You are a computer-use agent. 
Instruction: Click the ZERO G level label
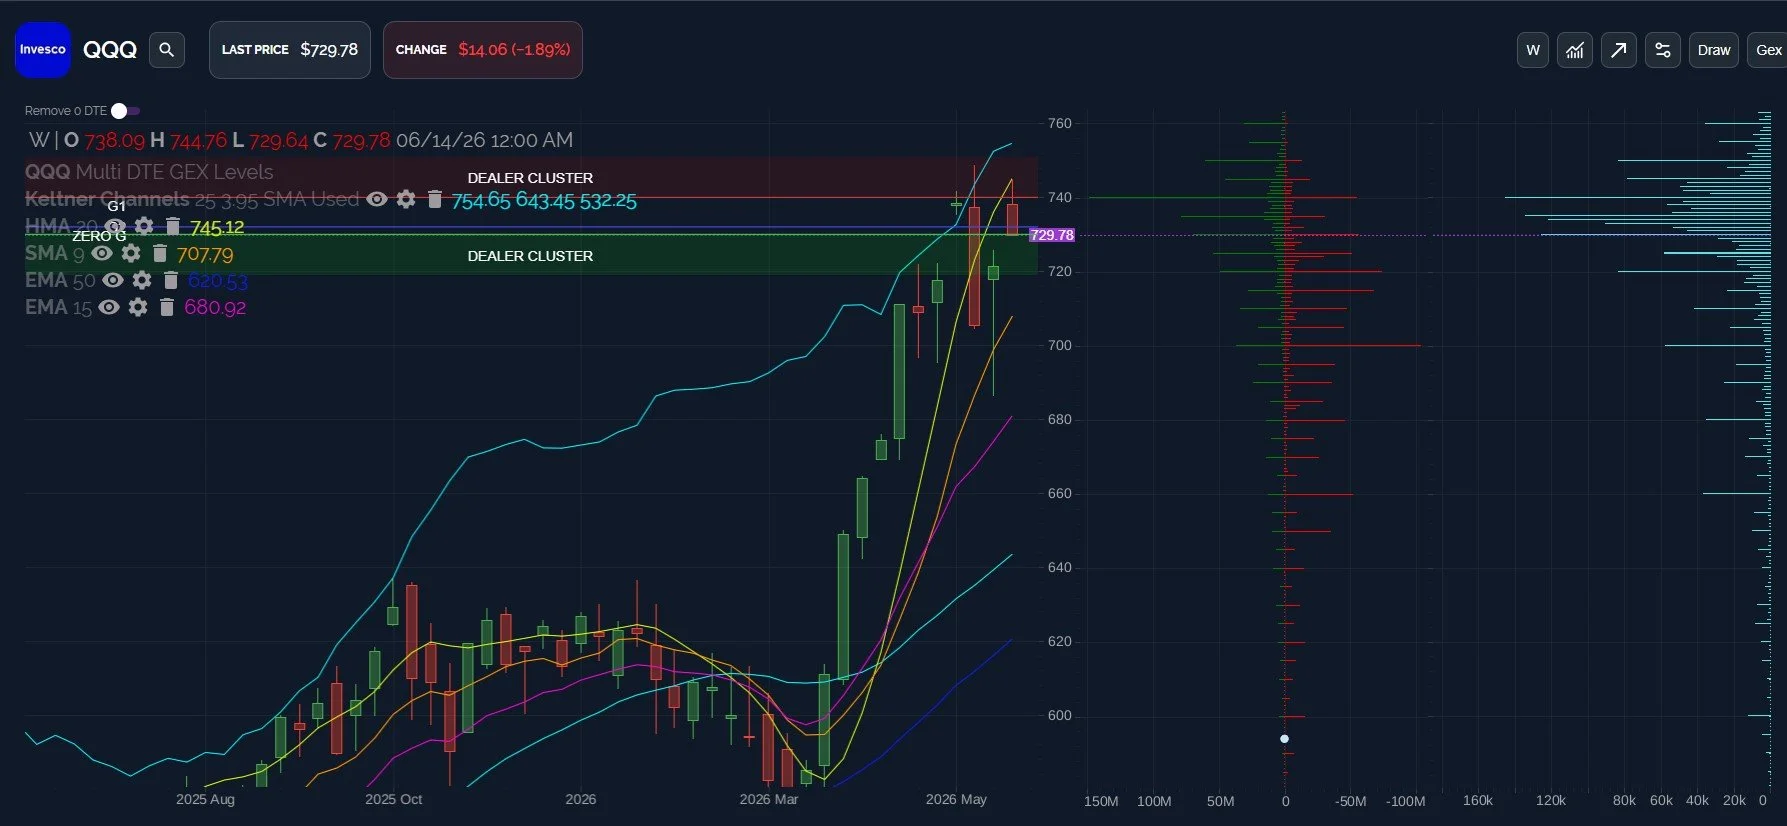(x=99, y=236)
